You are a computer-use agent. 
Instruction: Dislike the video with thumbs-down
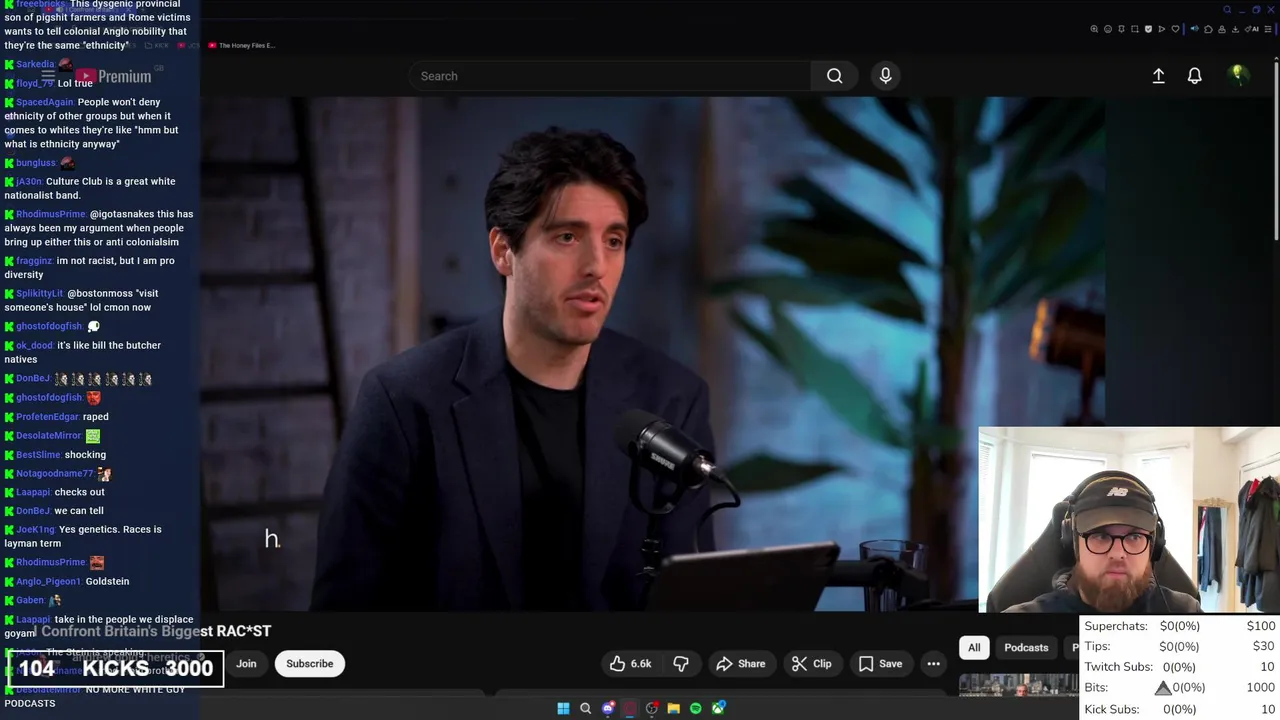coord(681,664)
